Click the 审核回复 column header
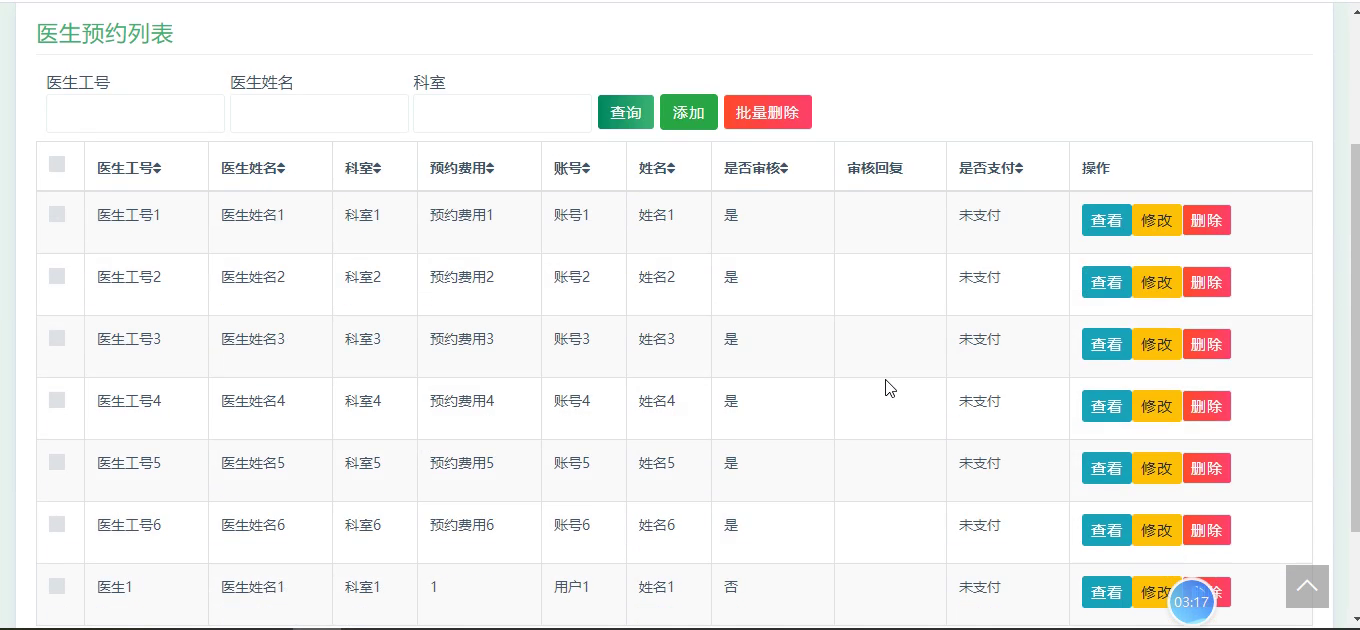The height and width of the screenshot is (630, 1360). [x=875, y=168]
